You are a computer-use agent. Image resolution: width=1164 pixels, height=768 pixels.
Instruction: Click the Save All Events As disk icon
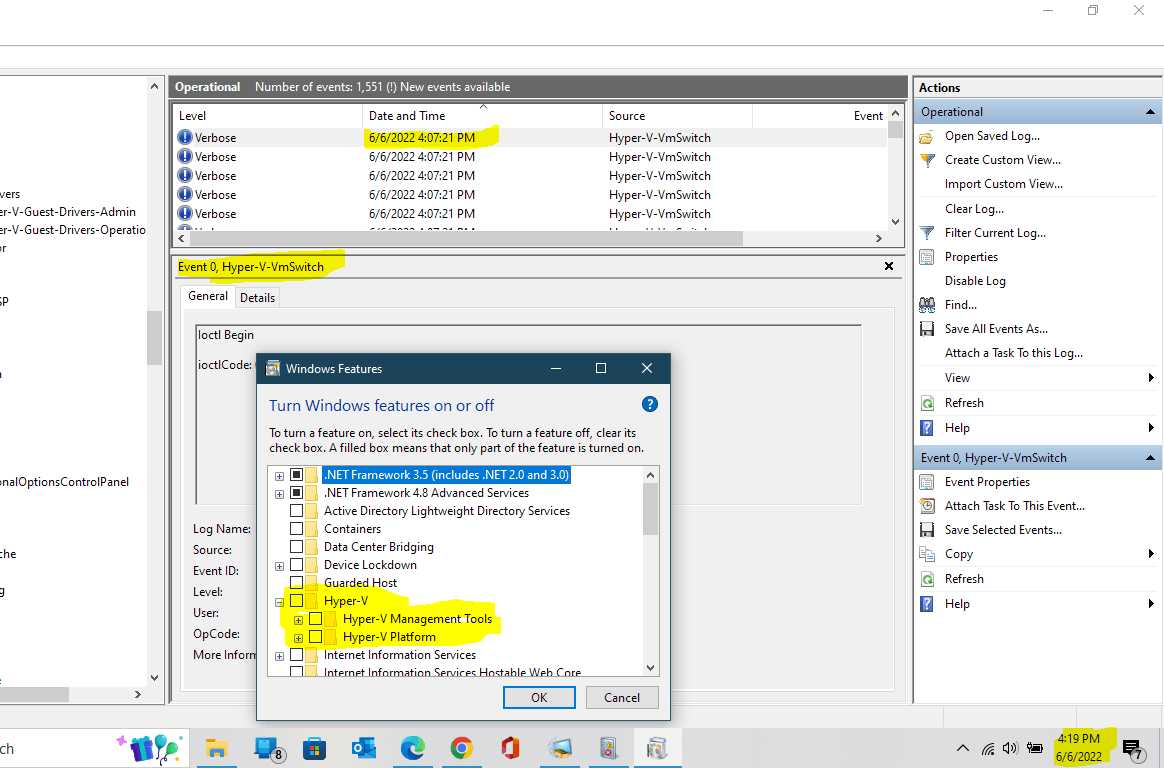926,329
